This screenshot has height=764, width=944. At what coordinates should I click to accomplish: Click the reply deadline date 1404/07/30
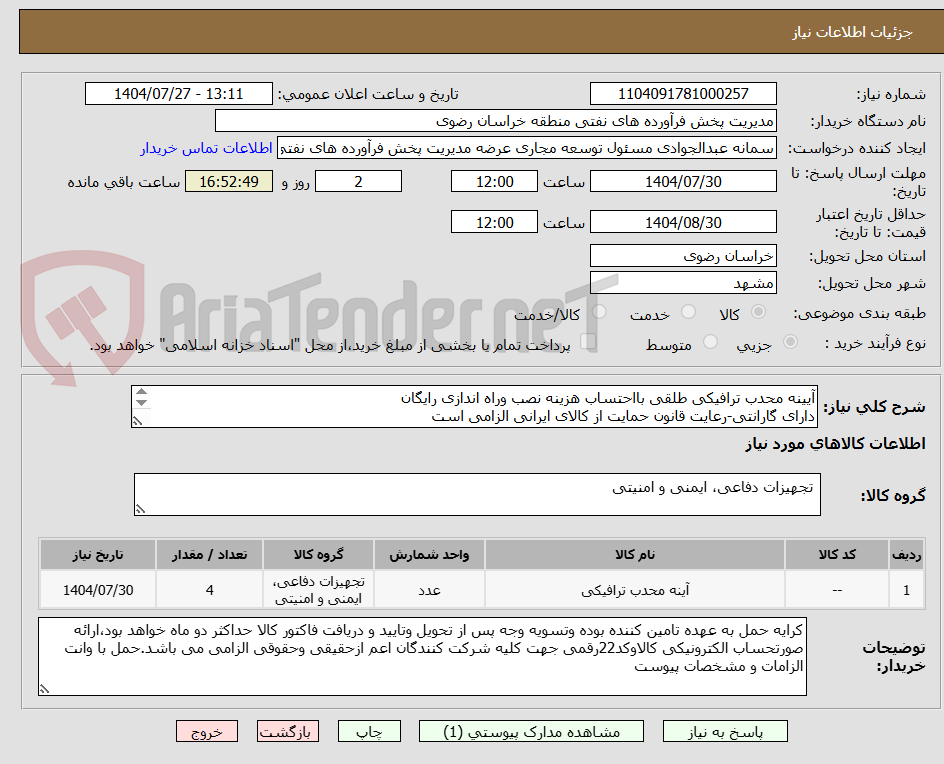(683, 181)
